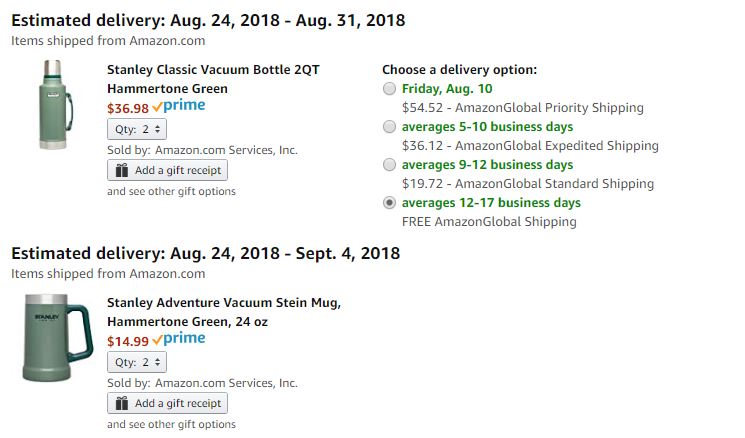The width and height of the screenshot is (745, 438).
Task: See other gift options under mug item
Action: click(172, 424)
